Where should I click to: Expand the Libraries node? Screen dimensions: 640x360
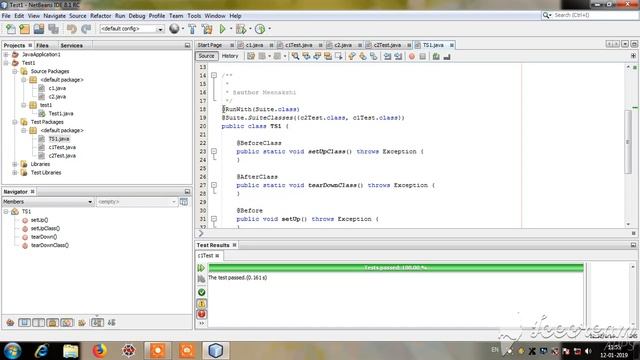(x=15, y=164)
